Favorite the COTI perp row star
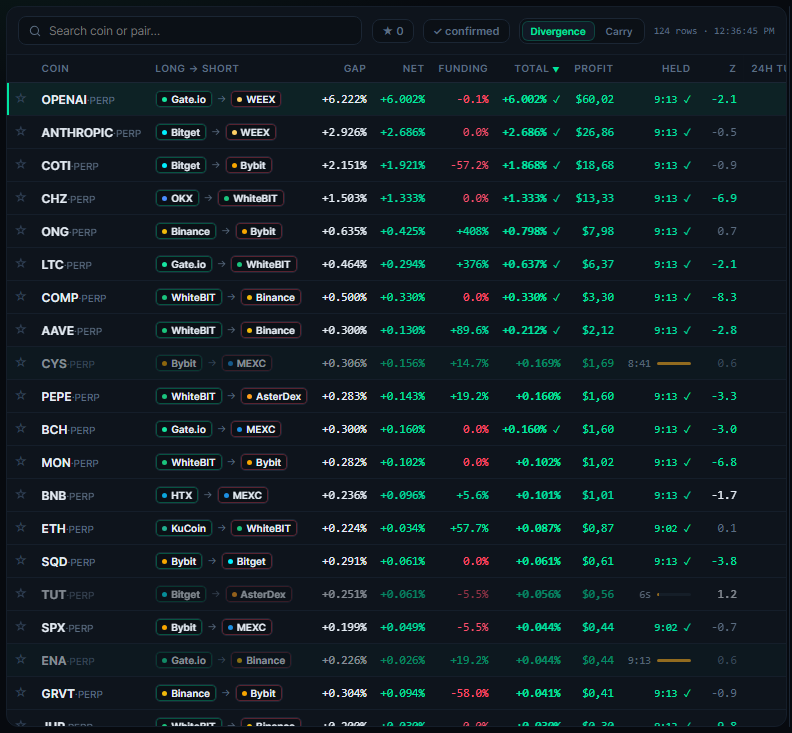 (x=21, y=164)
